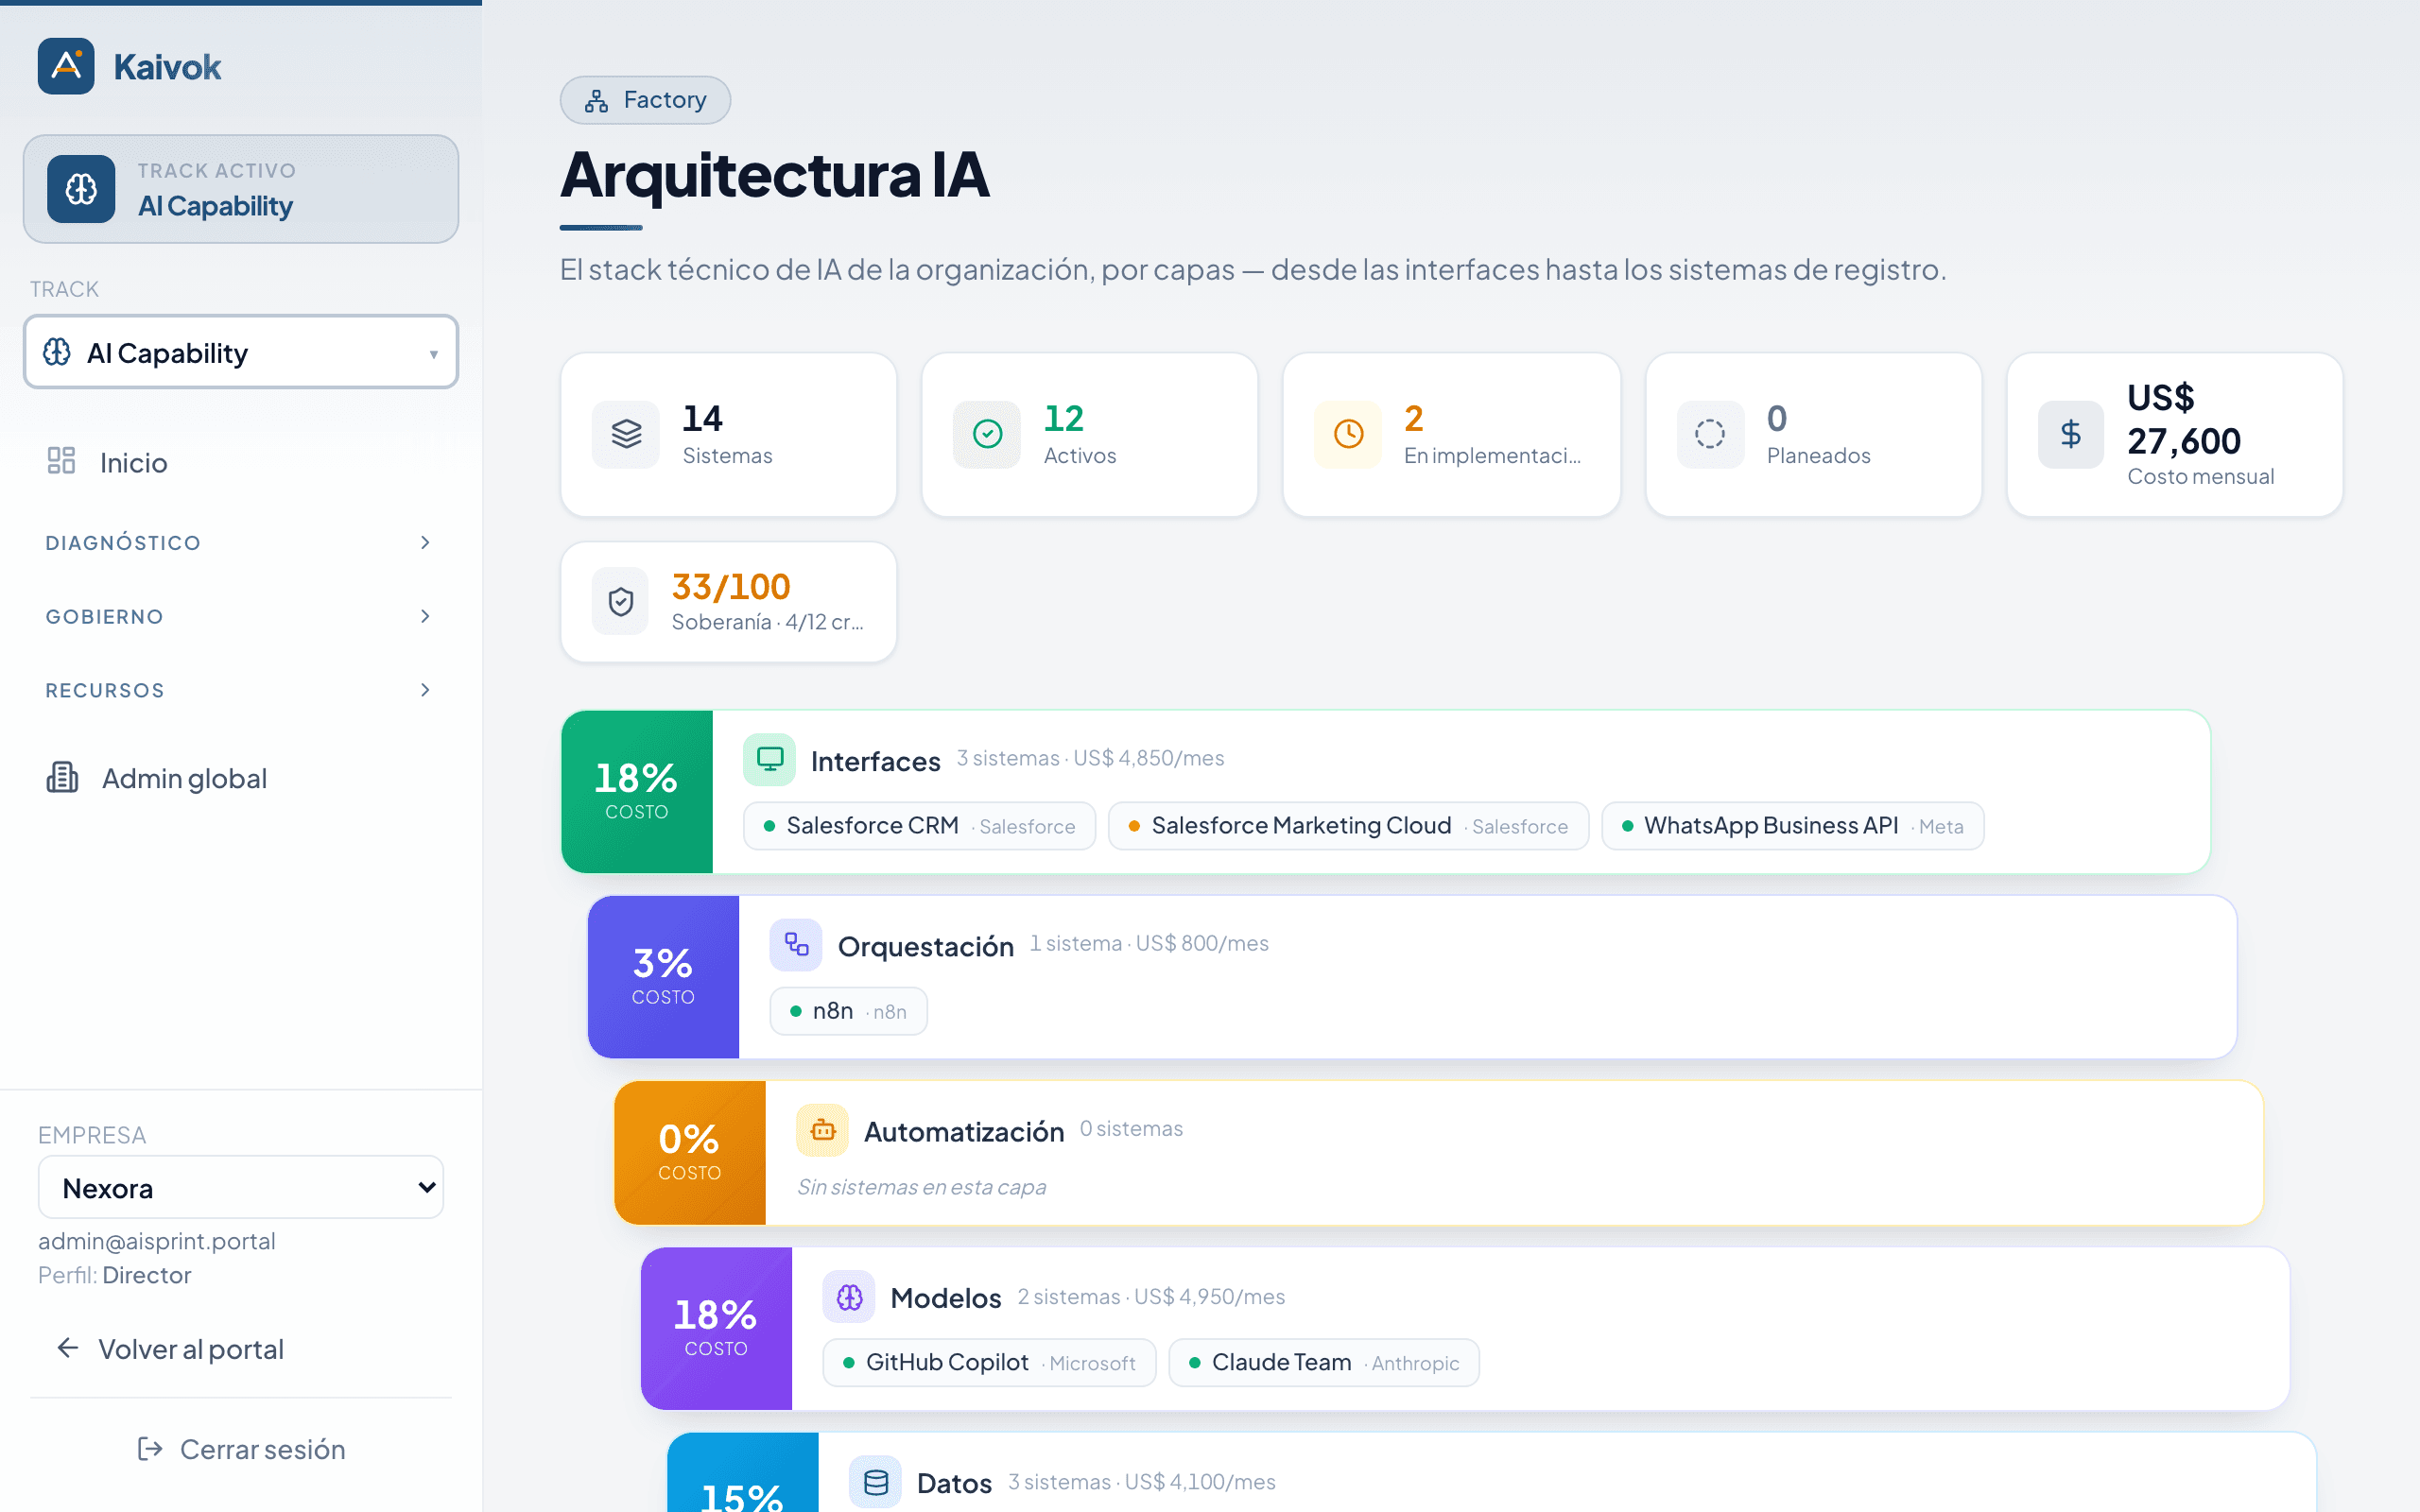2420x1512 pixels.
Task: Open the Salesforce Marketing Cloud chip
Action: [1348, 826]
